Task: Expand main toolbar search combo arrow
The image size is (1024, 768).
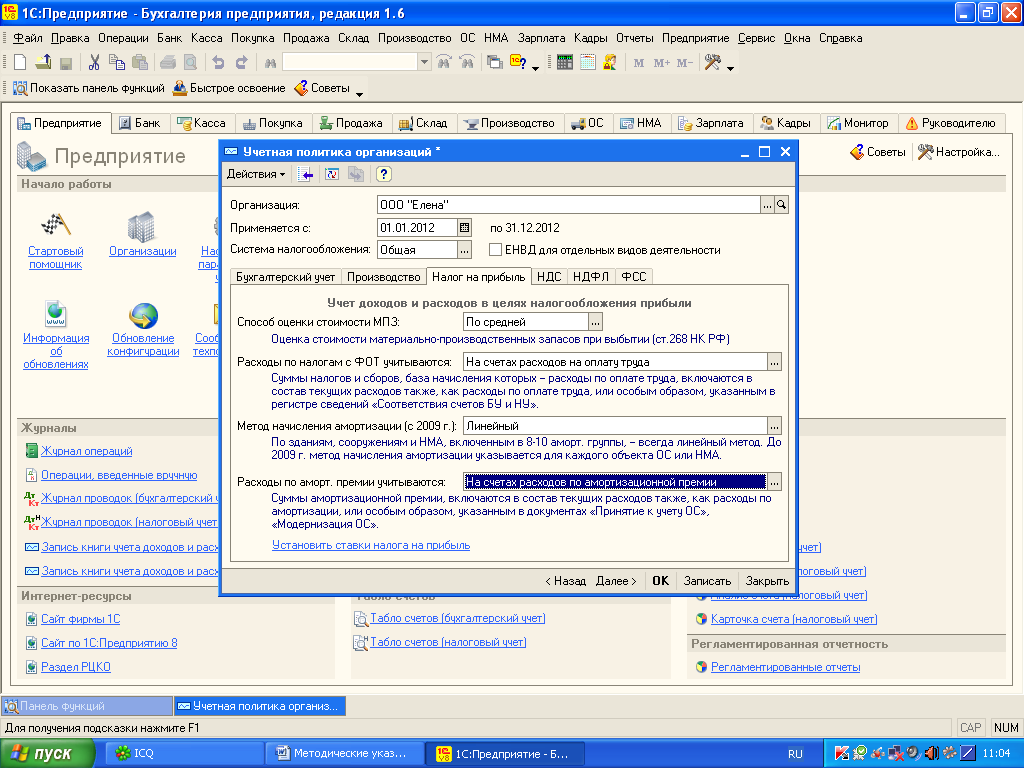Action: (x=424, y=63)
